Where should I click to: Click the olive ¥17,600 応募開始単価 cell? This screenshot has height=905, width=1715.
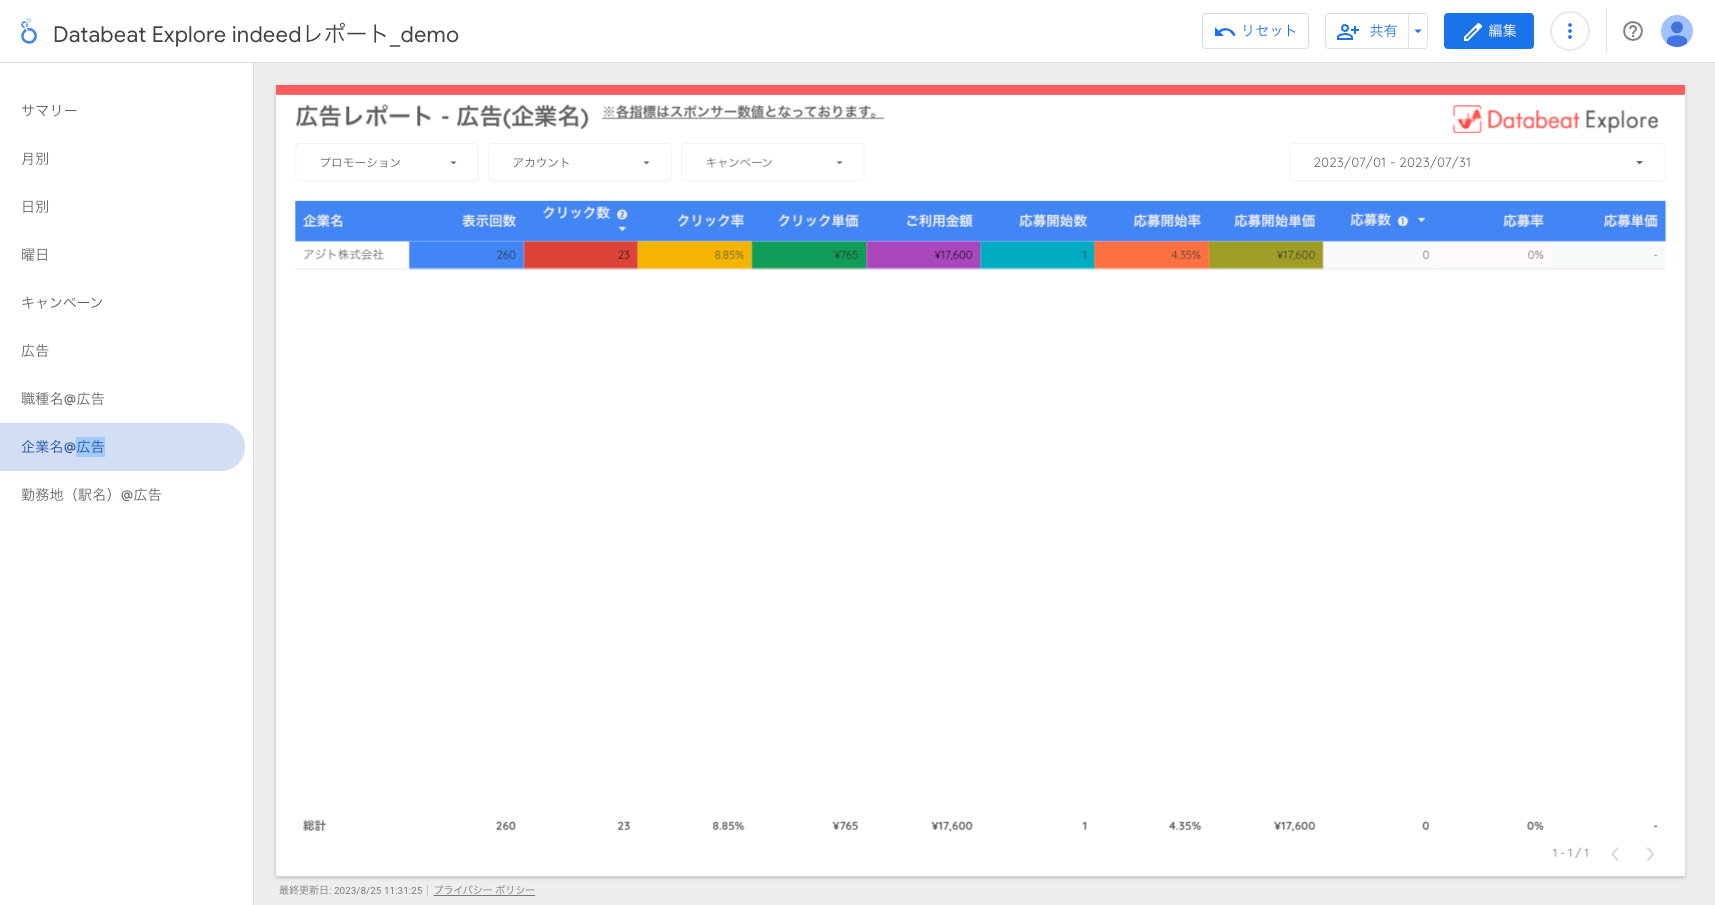coord(1265,255)
